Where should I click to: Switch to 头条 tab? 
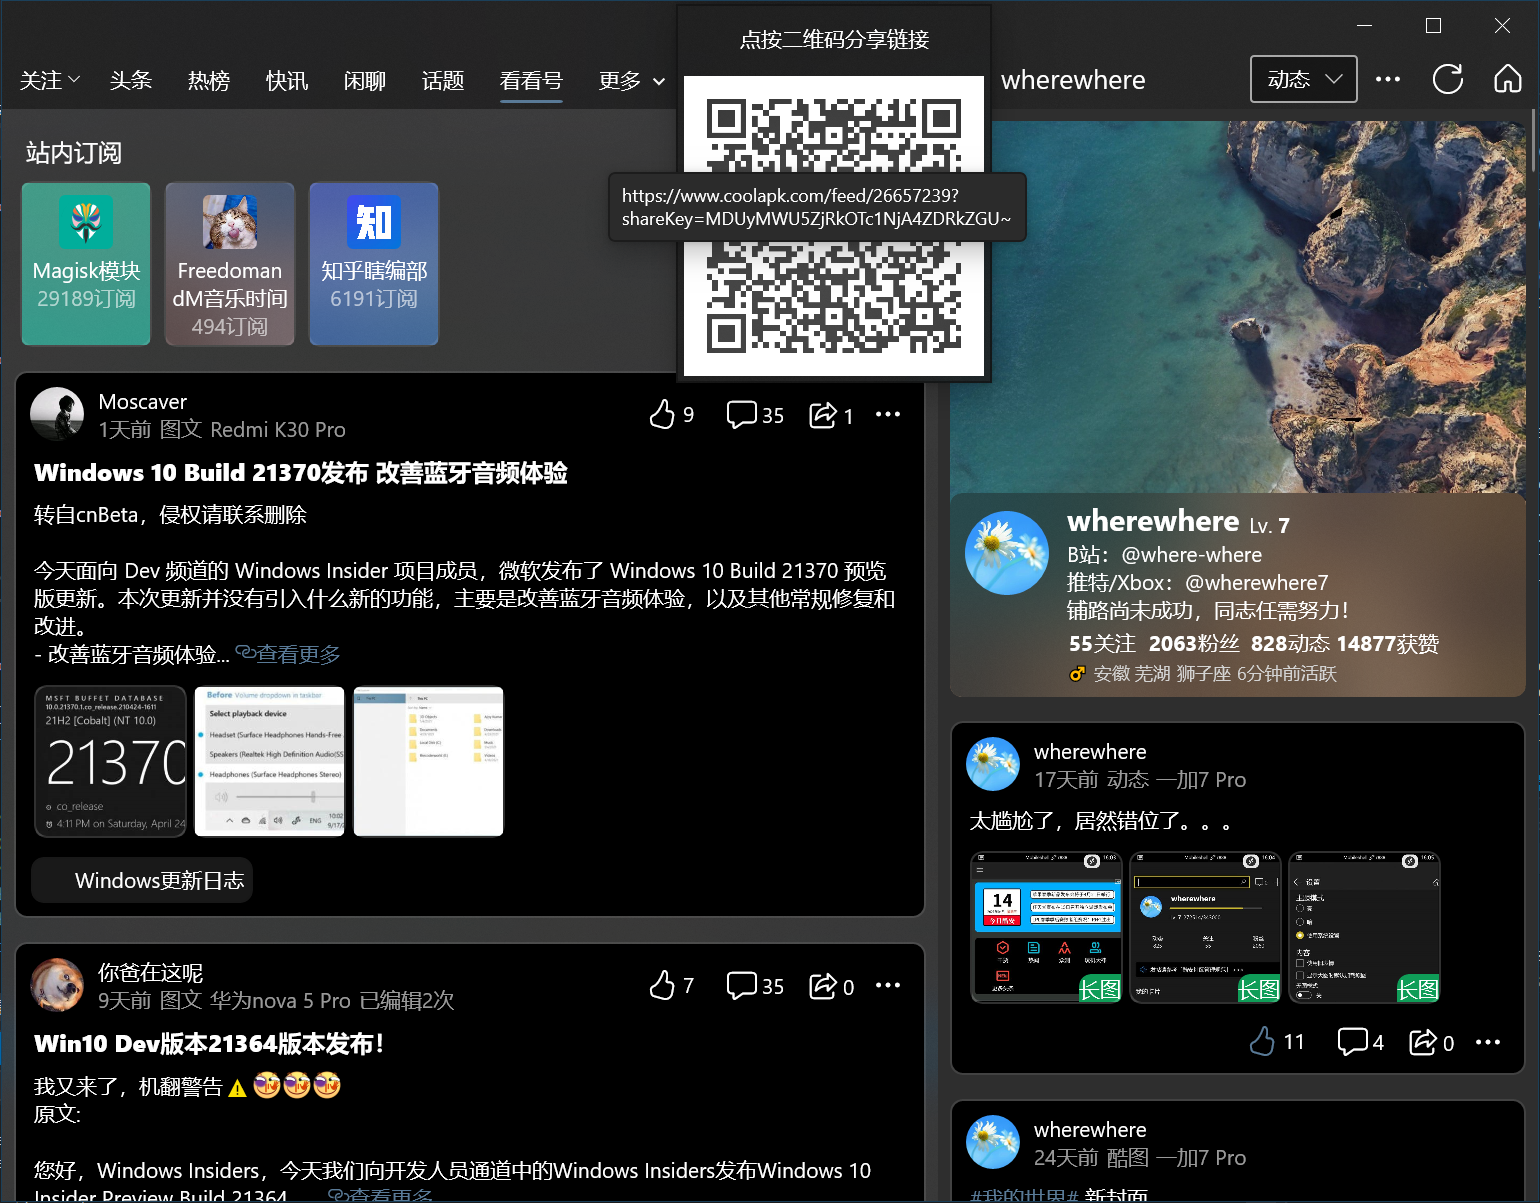[131, 80]
